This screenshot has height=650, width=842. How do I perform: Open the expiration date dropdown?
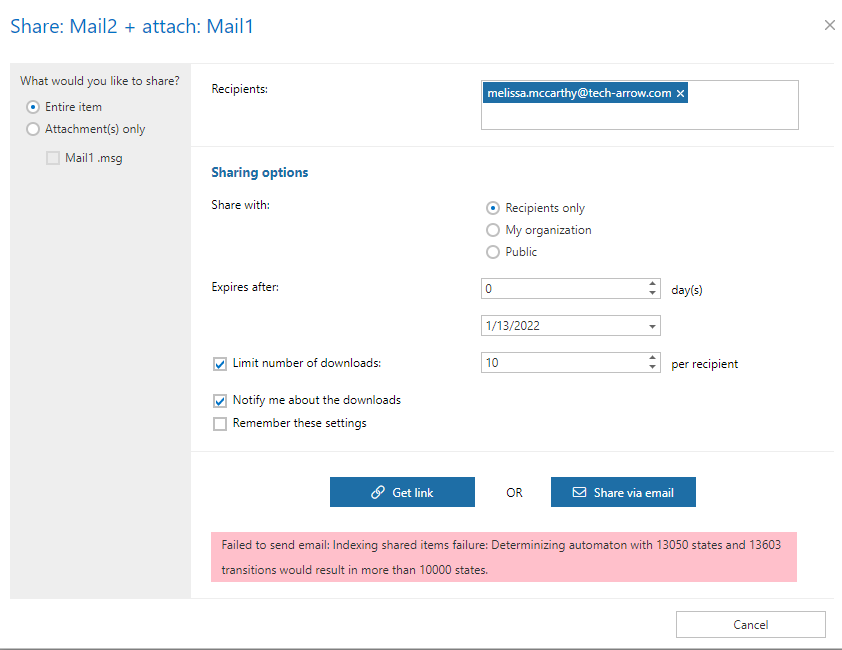click(x=653, y=326)
